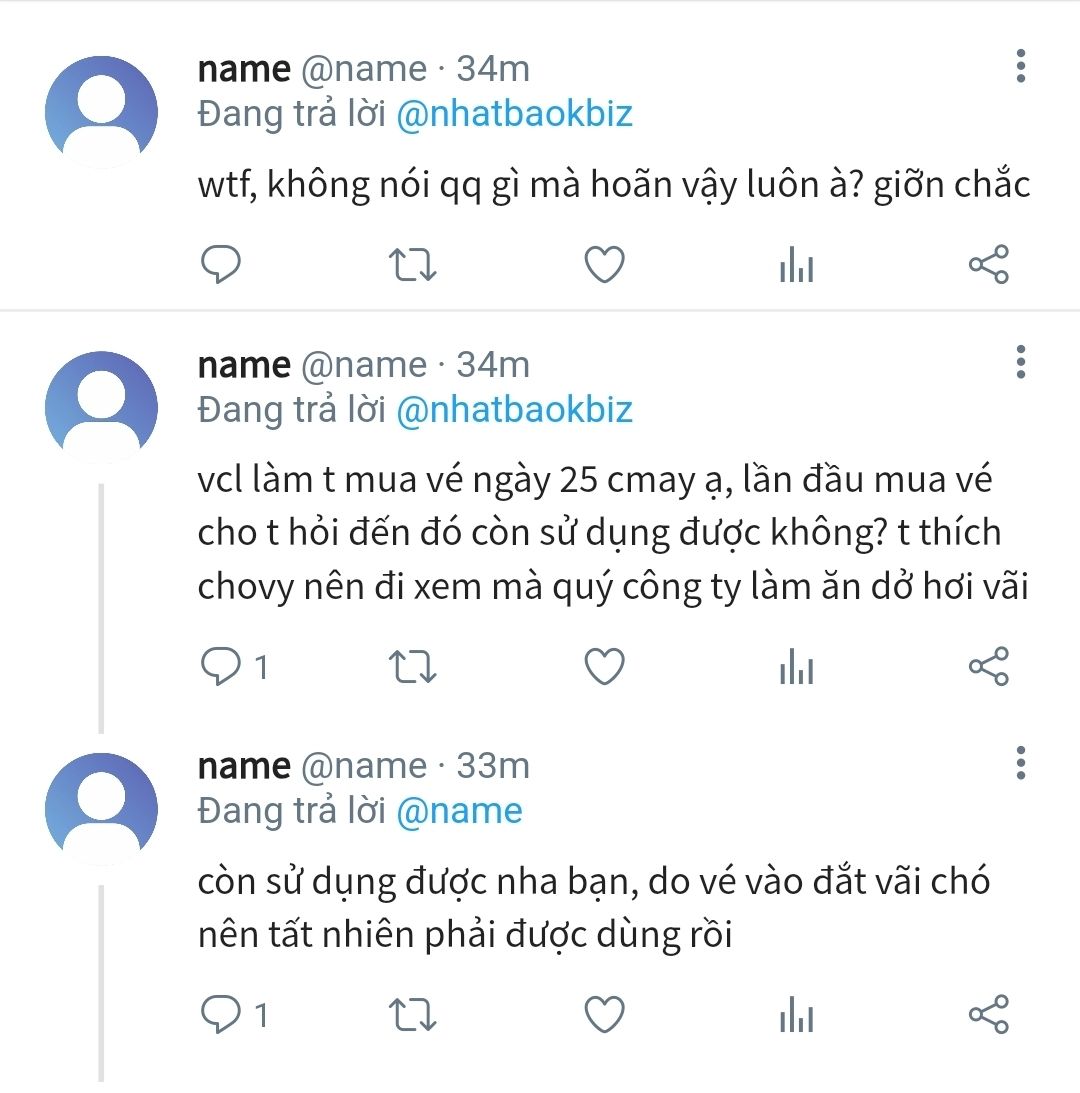Share the 'tất nhiên phải được dùng rồi' tweet
The width and height of the screenshot is (1080, 1093).
[989, 1015]
